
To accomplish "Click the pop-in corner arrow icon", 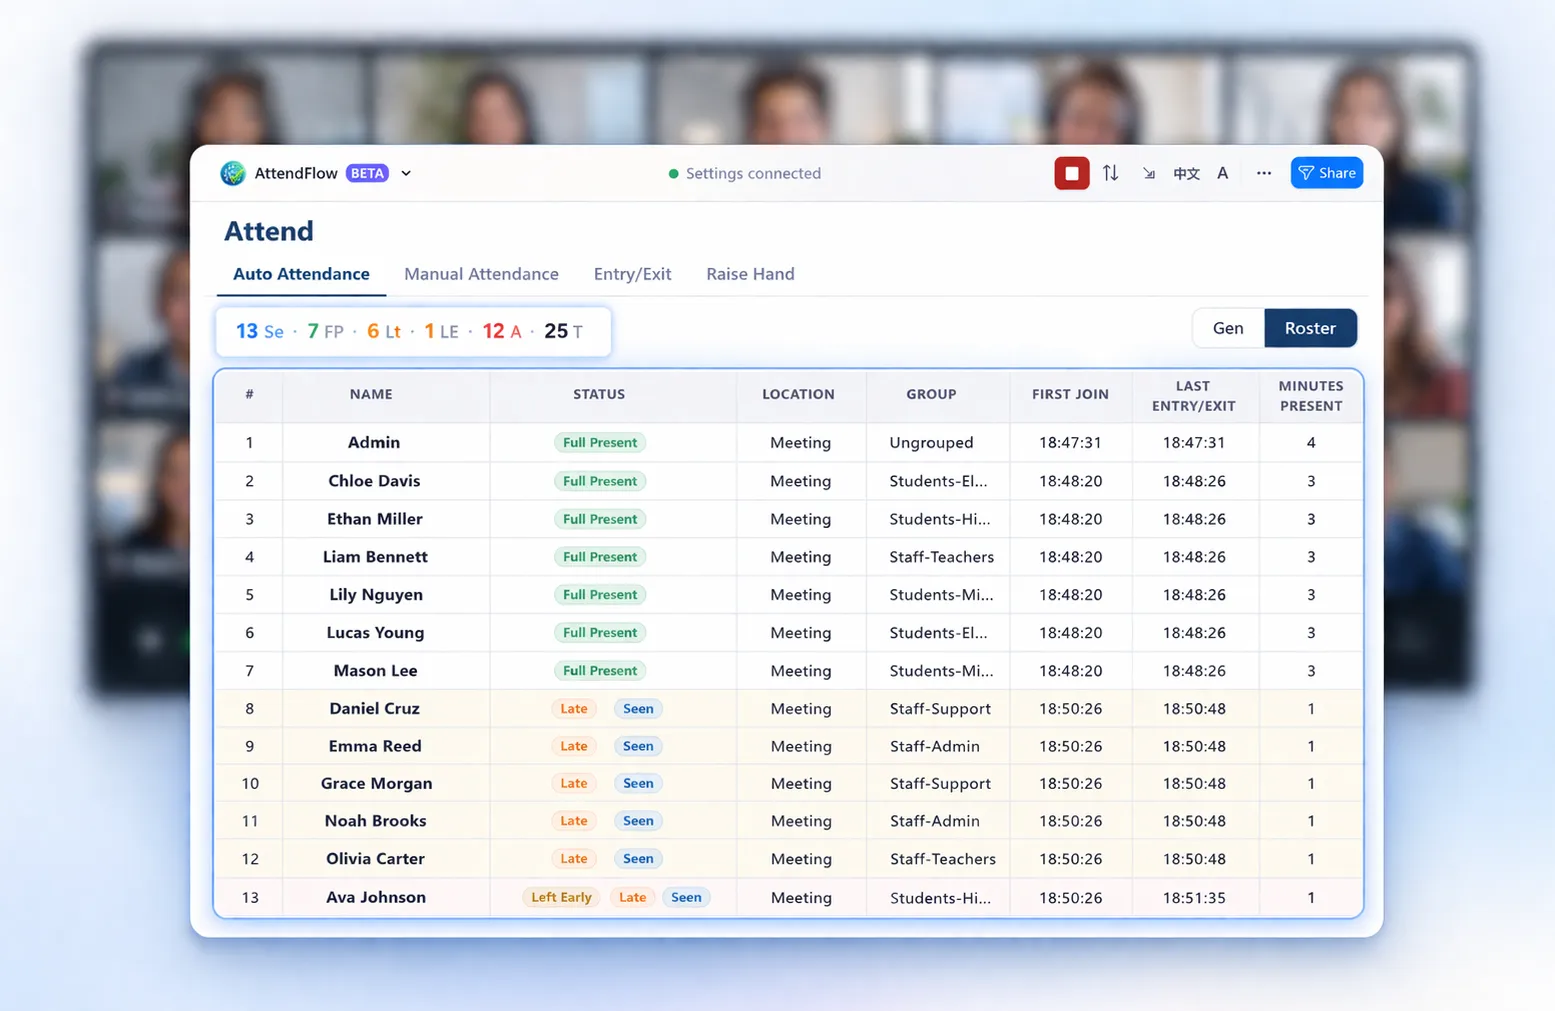I will (x=1148, y=172).
